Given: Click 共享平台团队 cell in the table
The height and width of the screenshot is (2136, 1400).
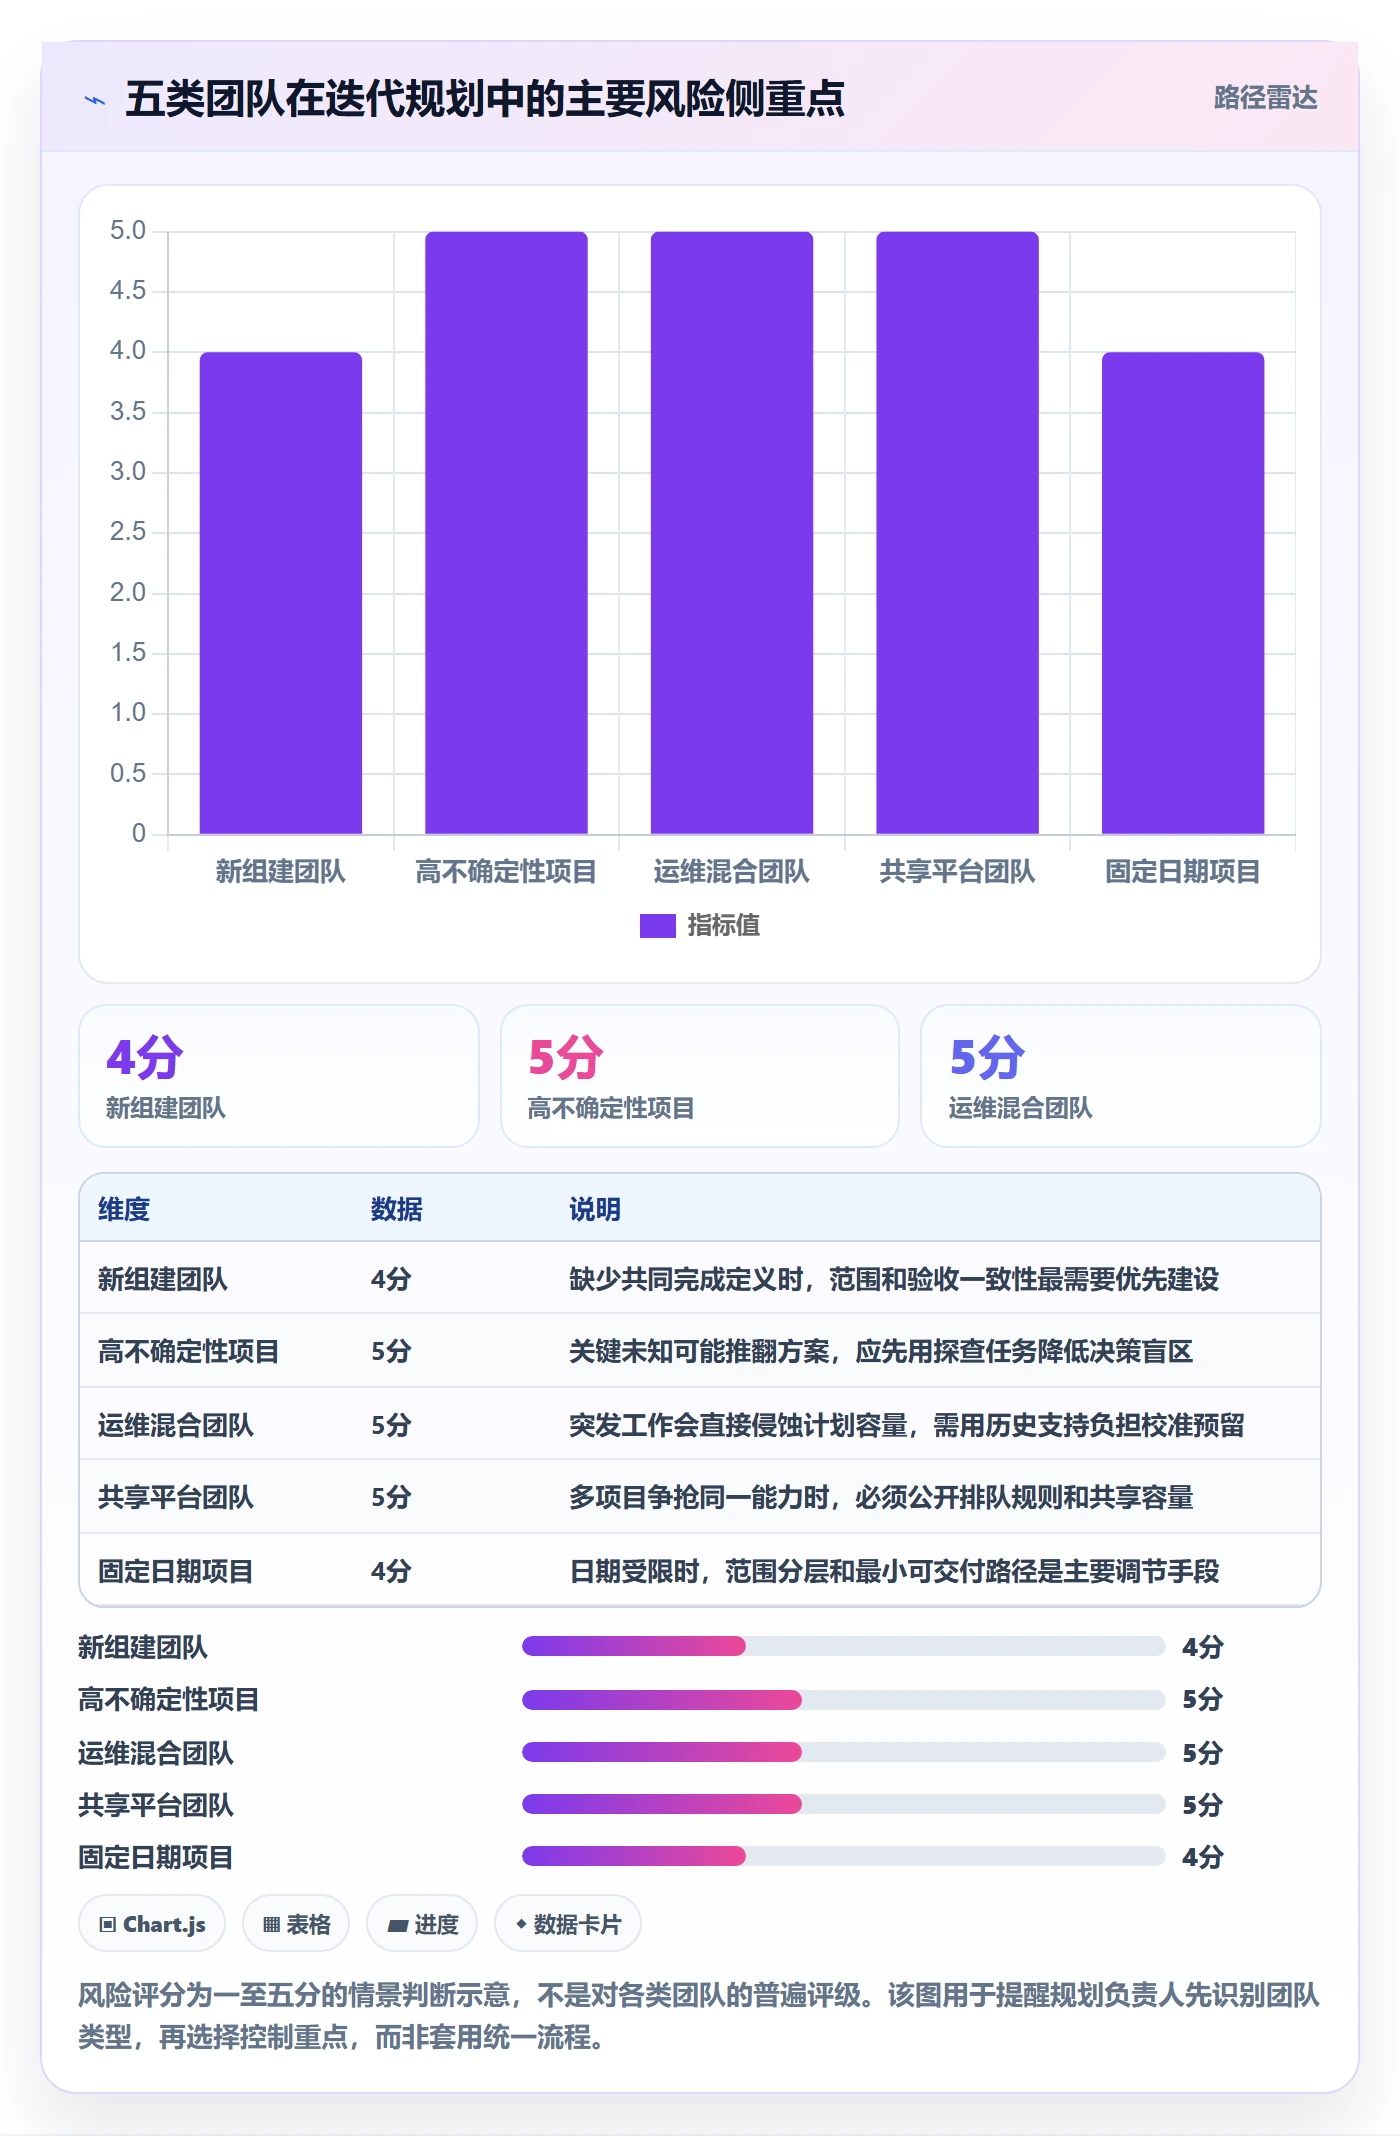Looking at the screenshot, I should (x=176, y=1497).
